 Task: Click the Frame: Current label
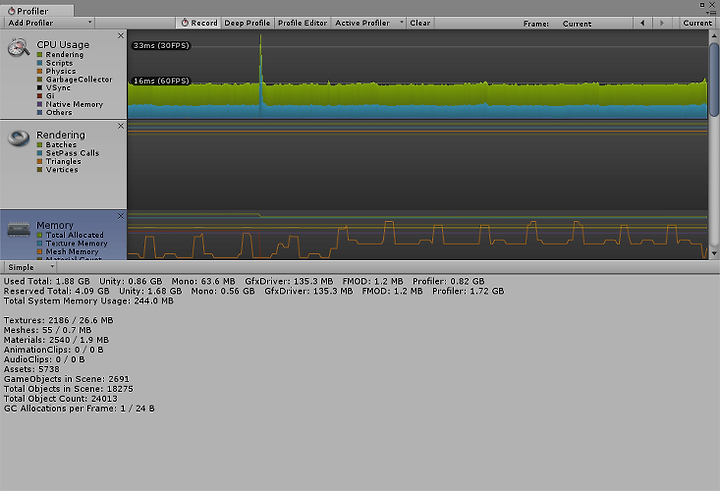557,23
